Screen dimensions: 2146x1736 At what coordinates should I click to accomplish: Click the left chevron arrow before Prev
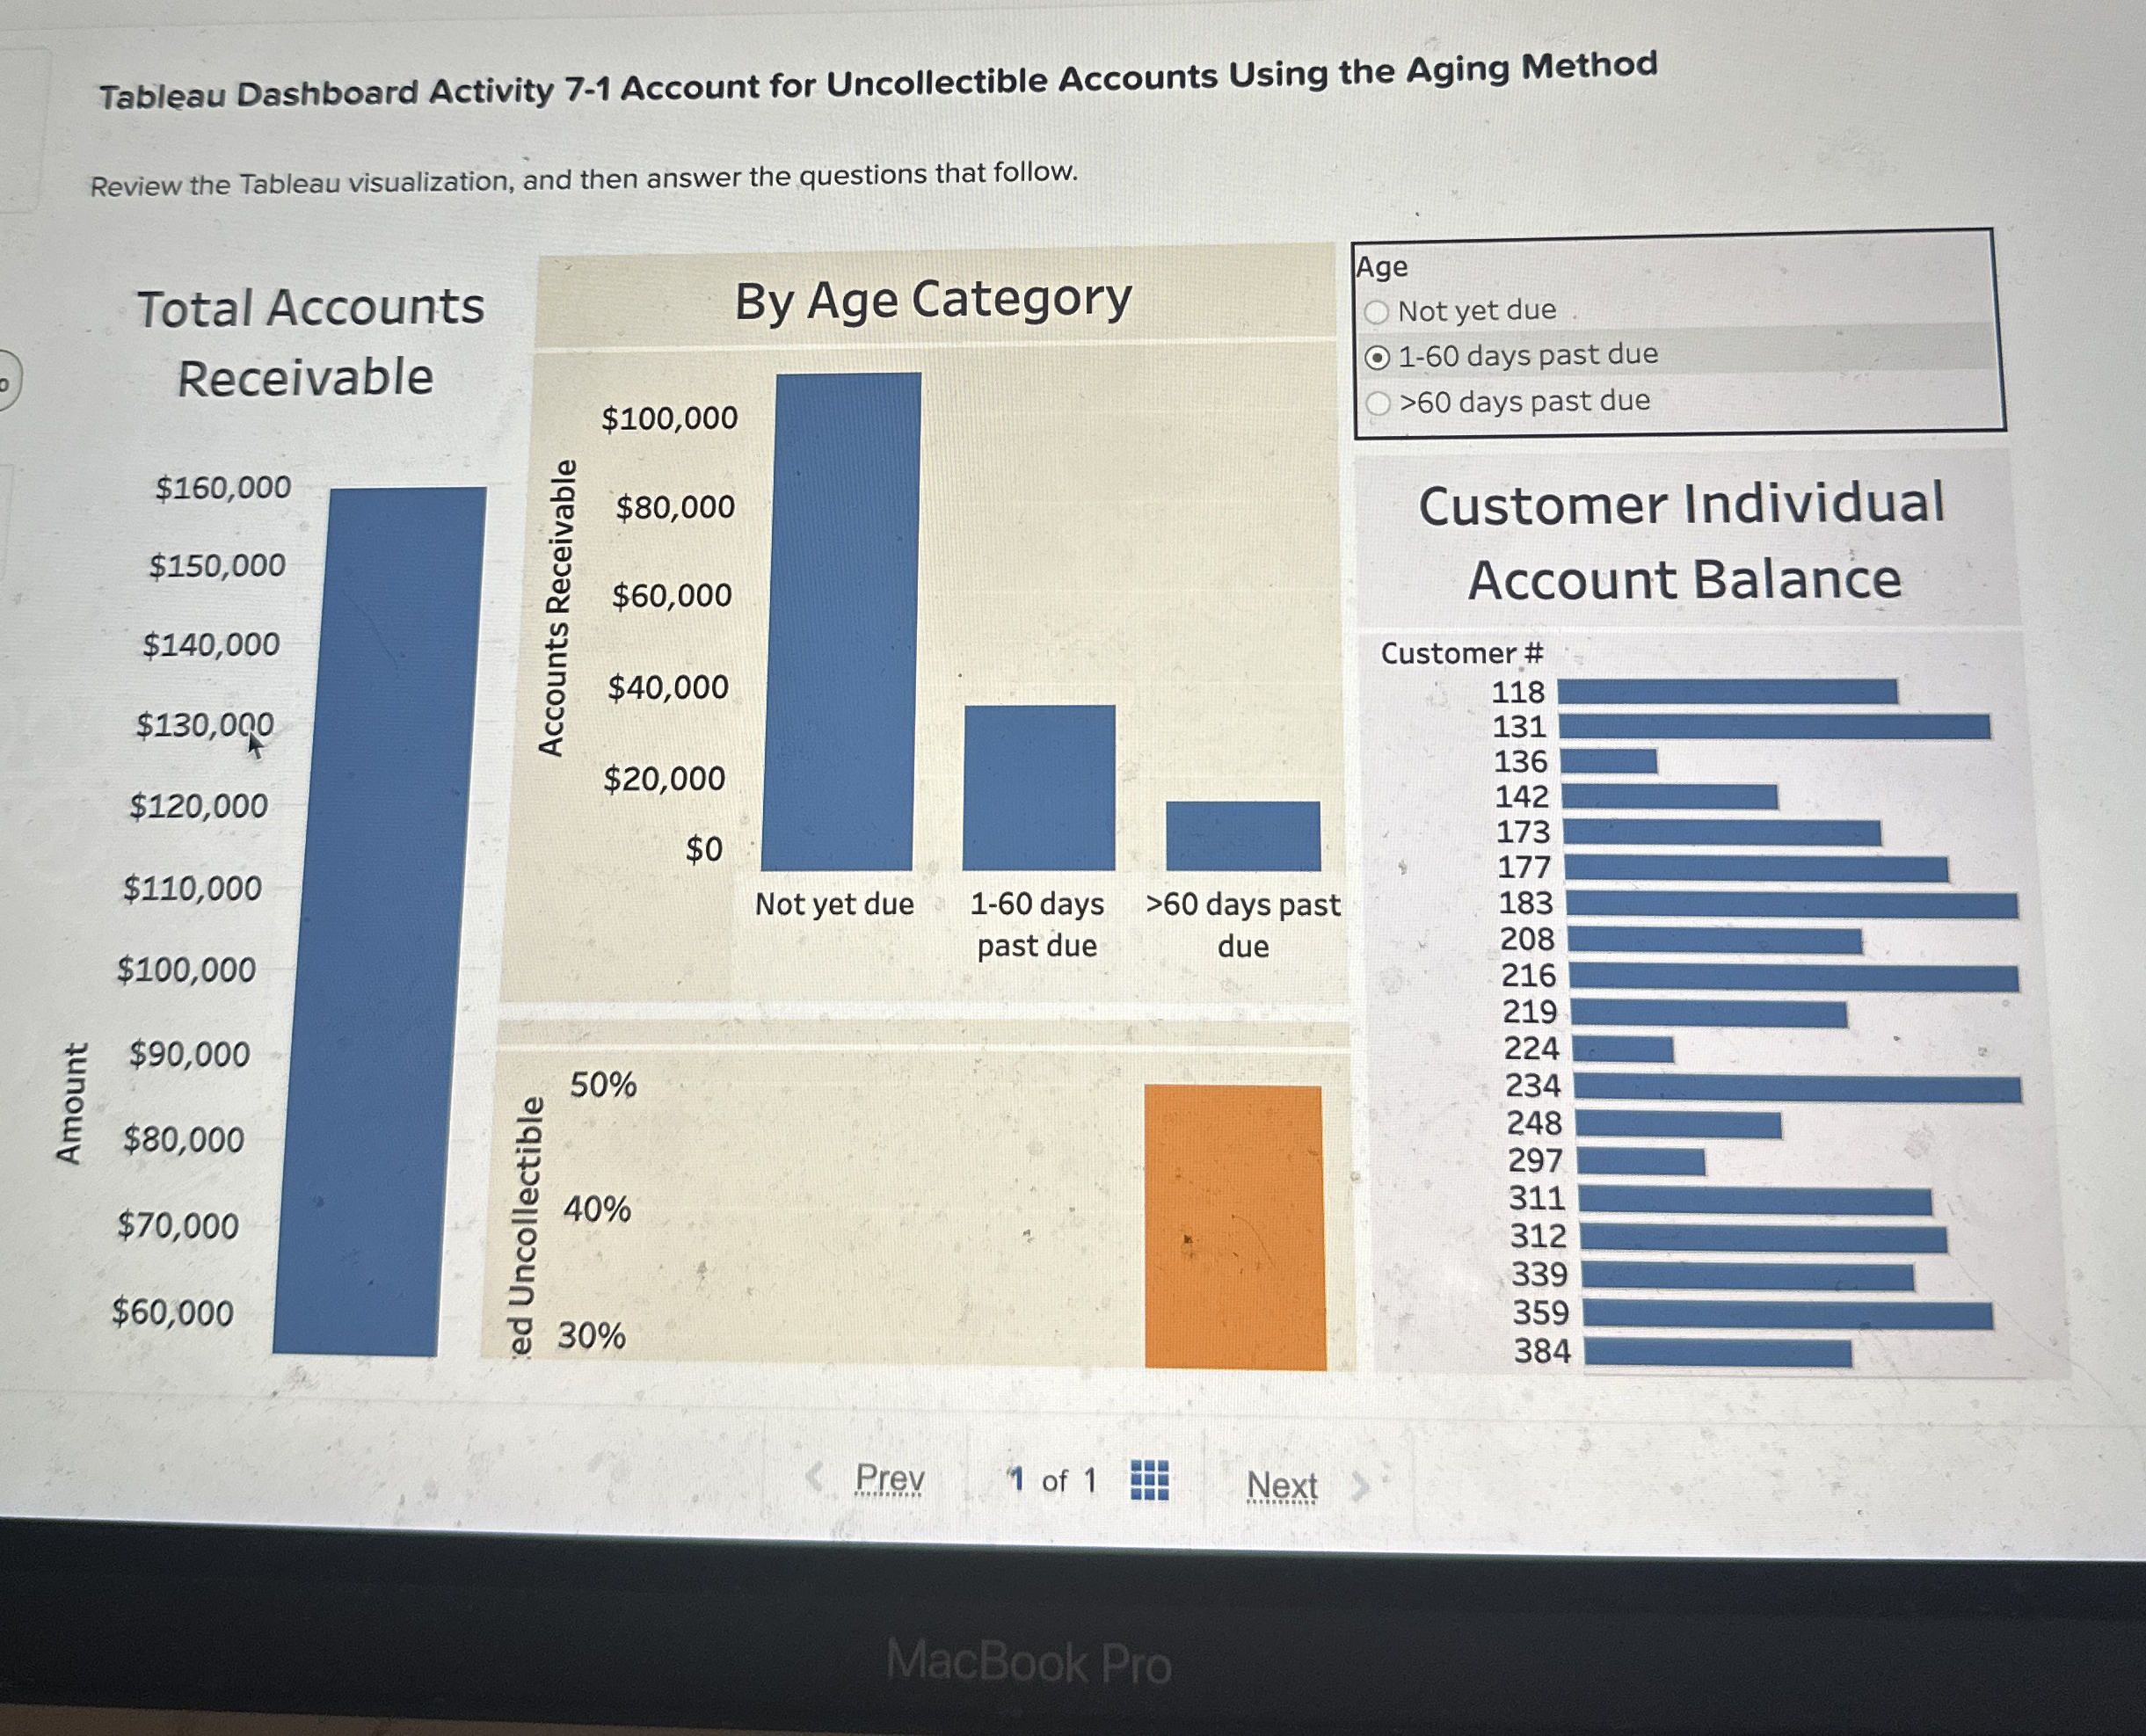pos(815,1477)
